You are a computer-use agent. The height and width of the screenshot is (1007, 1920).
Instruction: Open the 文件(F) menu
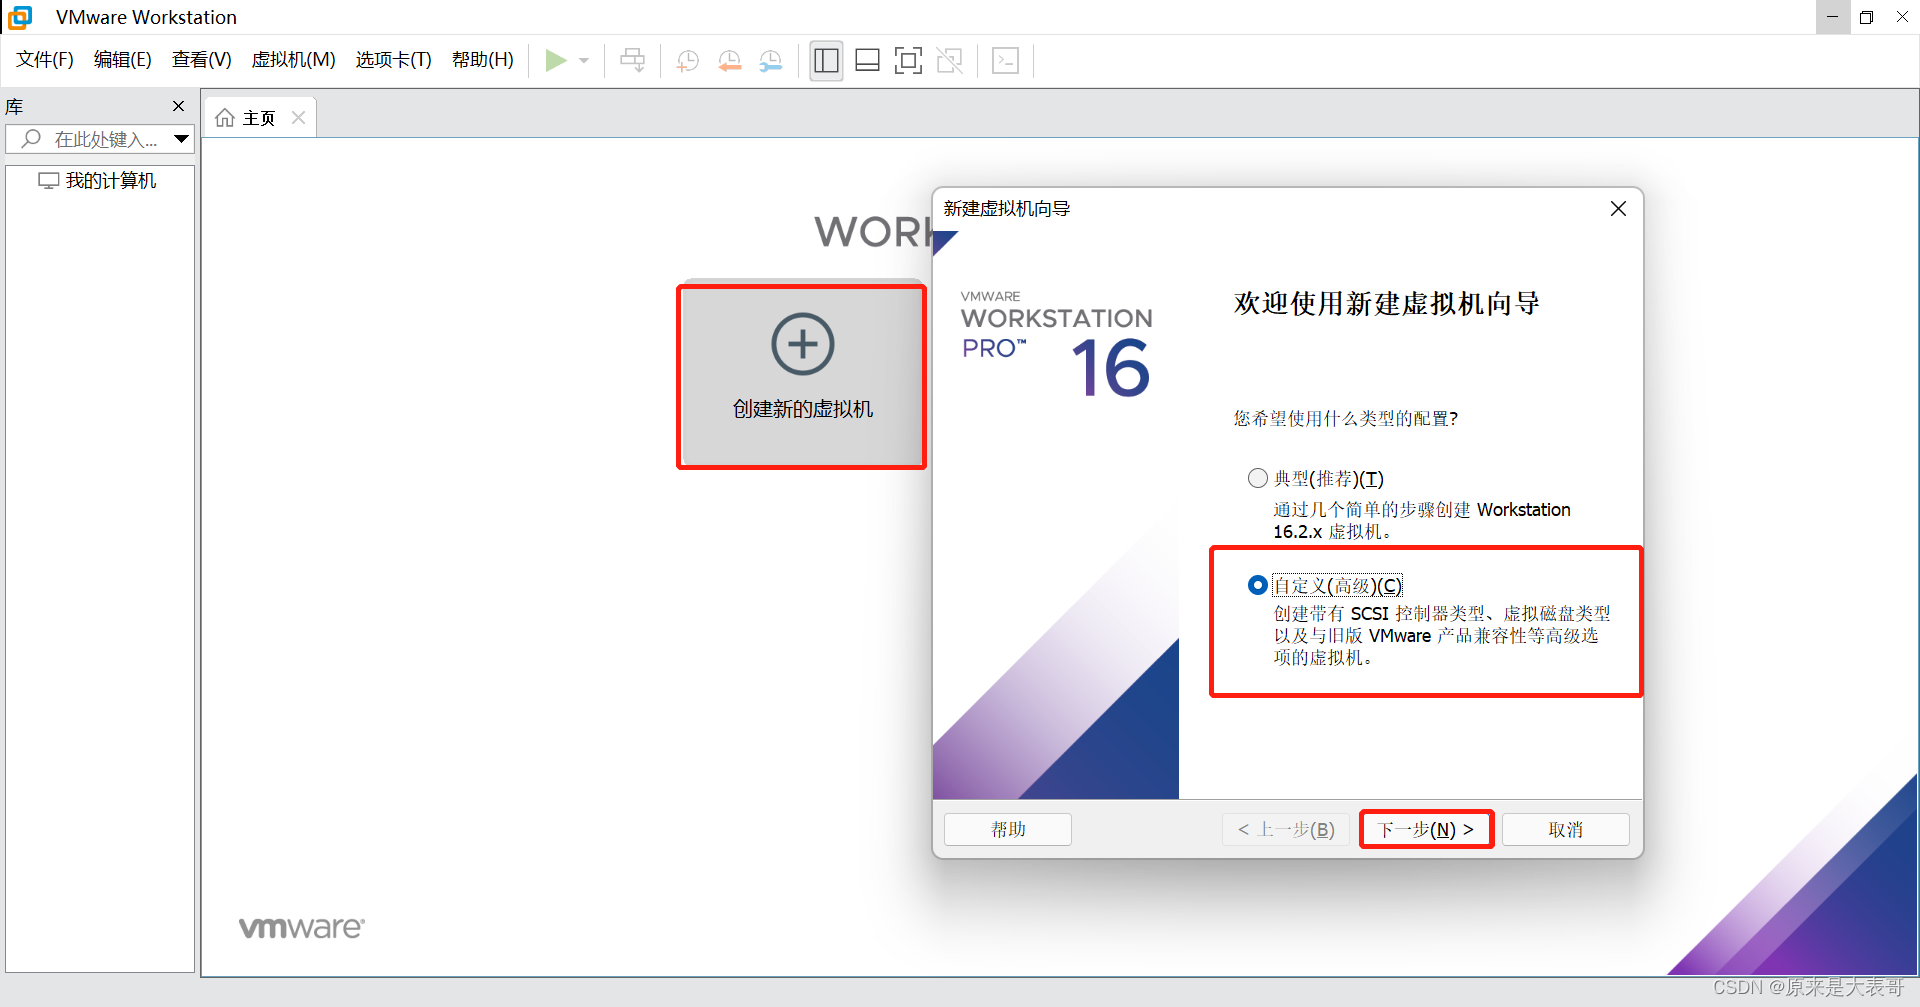pos(45,60)
